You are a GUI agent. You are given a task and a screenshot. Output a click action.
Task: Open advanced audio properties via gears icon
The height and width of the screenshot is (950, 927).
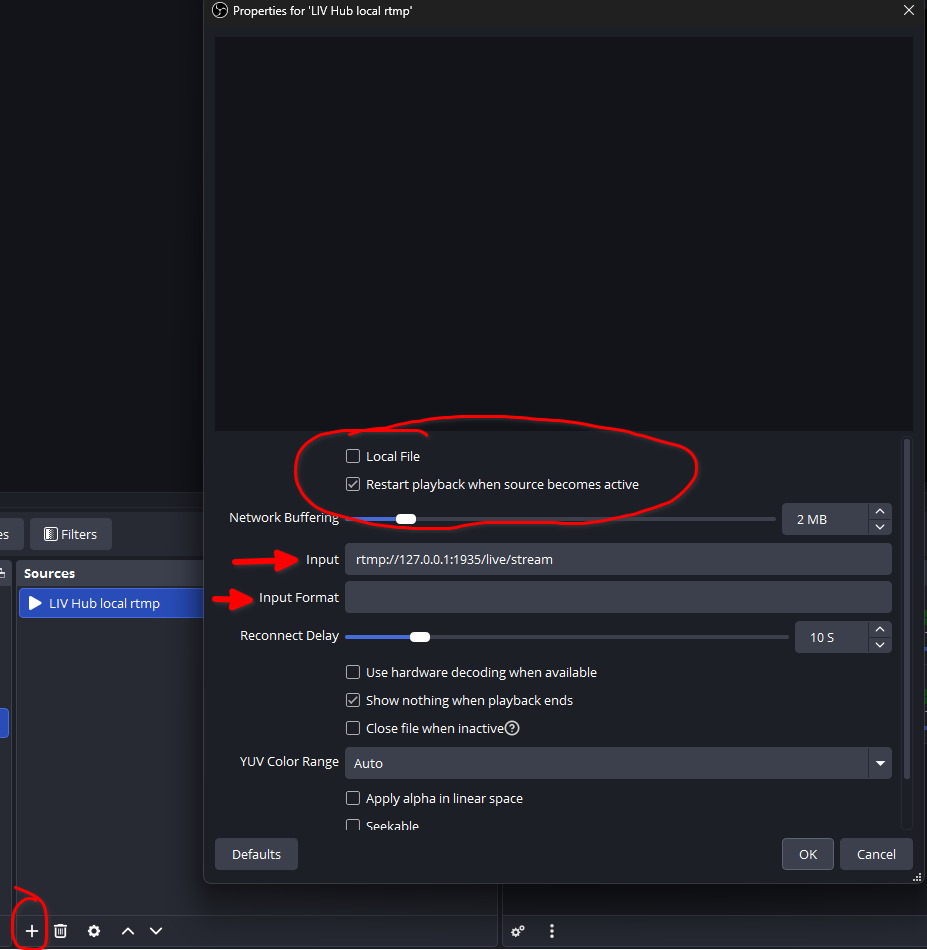[x=517, y=931]
